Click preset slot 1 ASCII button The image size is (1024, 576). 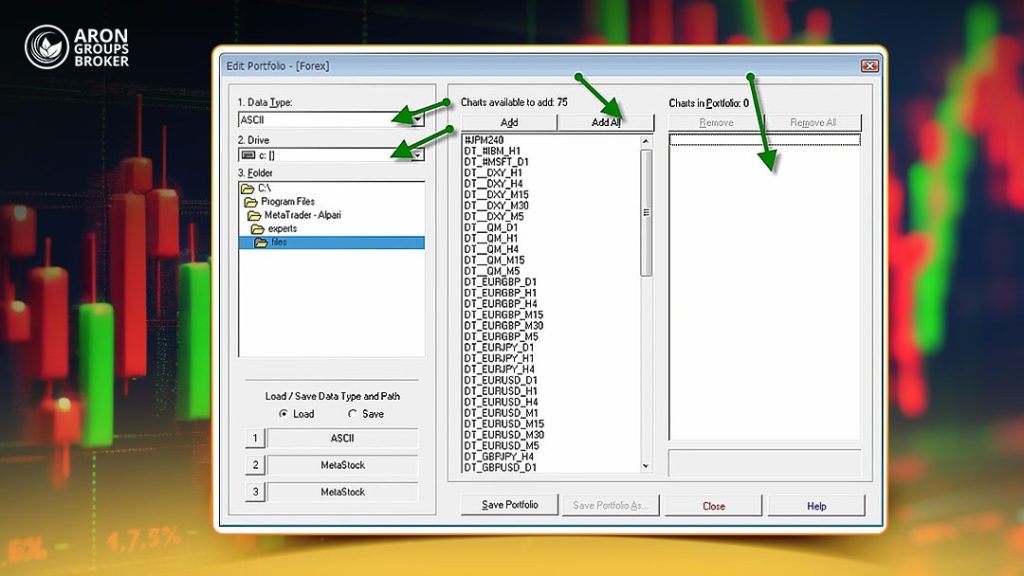point(342,438)
